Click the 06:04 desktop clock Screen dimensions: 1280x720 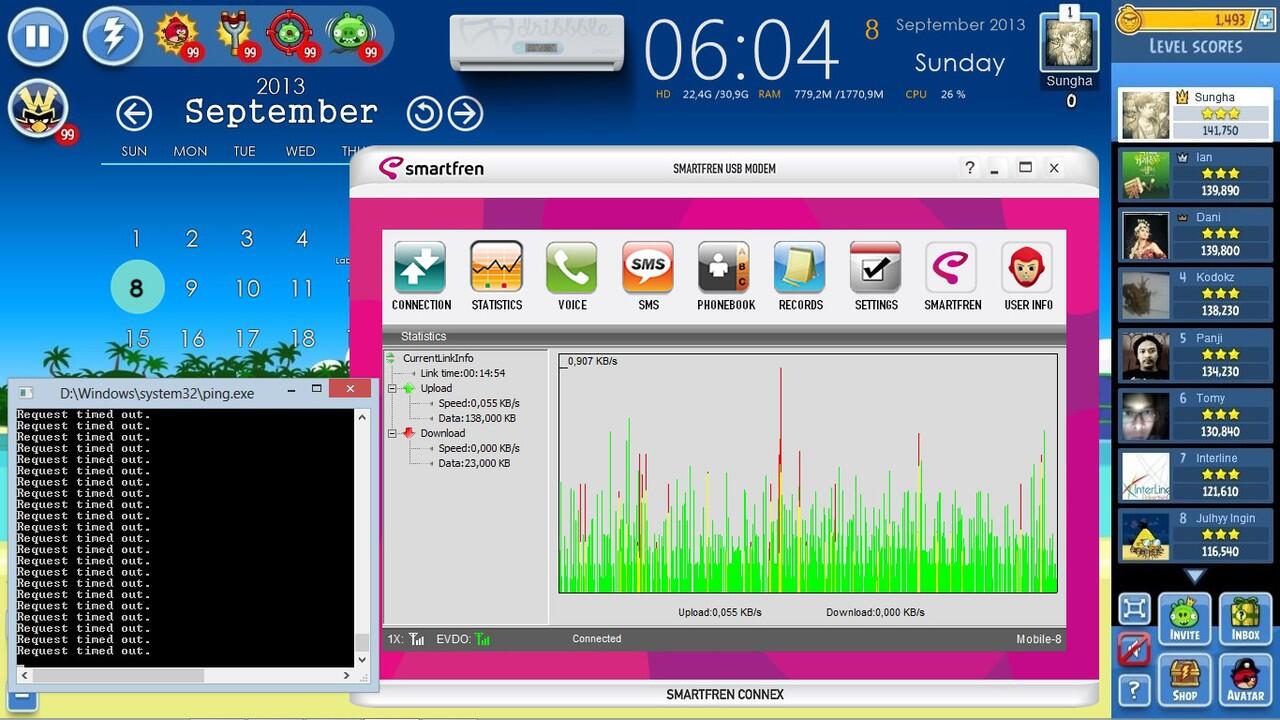pyautogui.click(x=741, y=49)
